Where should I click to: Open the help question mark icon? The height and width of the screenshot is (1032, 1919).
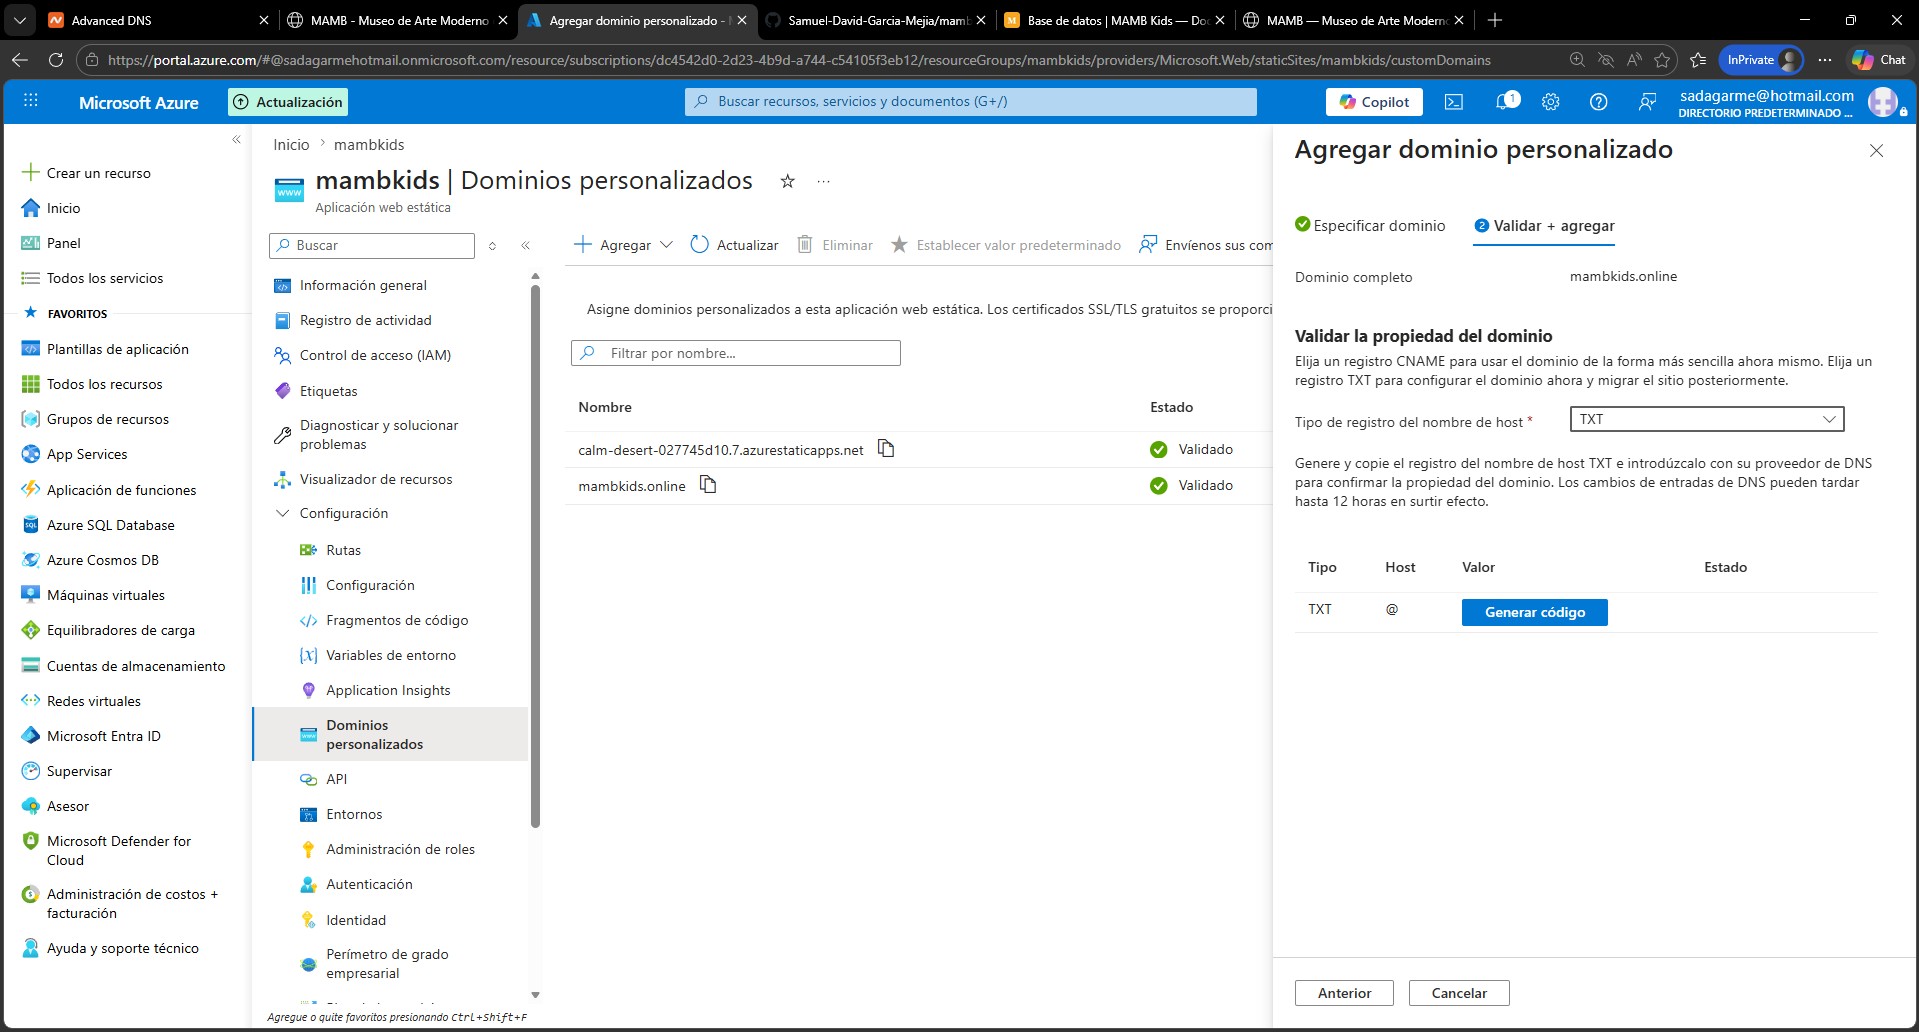click(x=1598, y=102)
